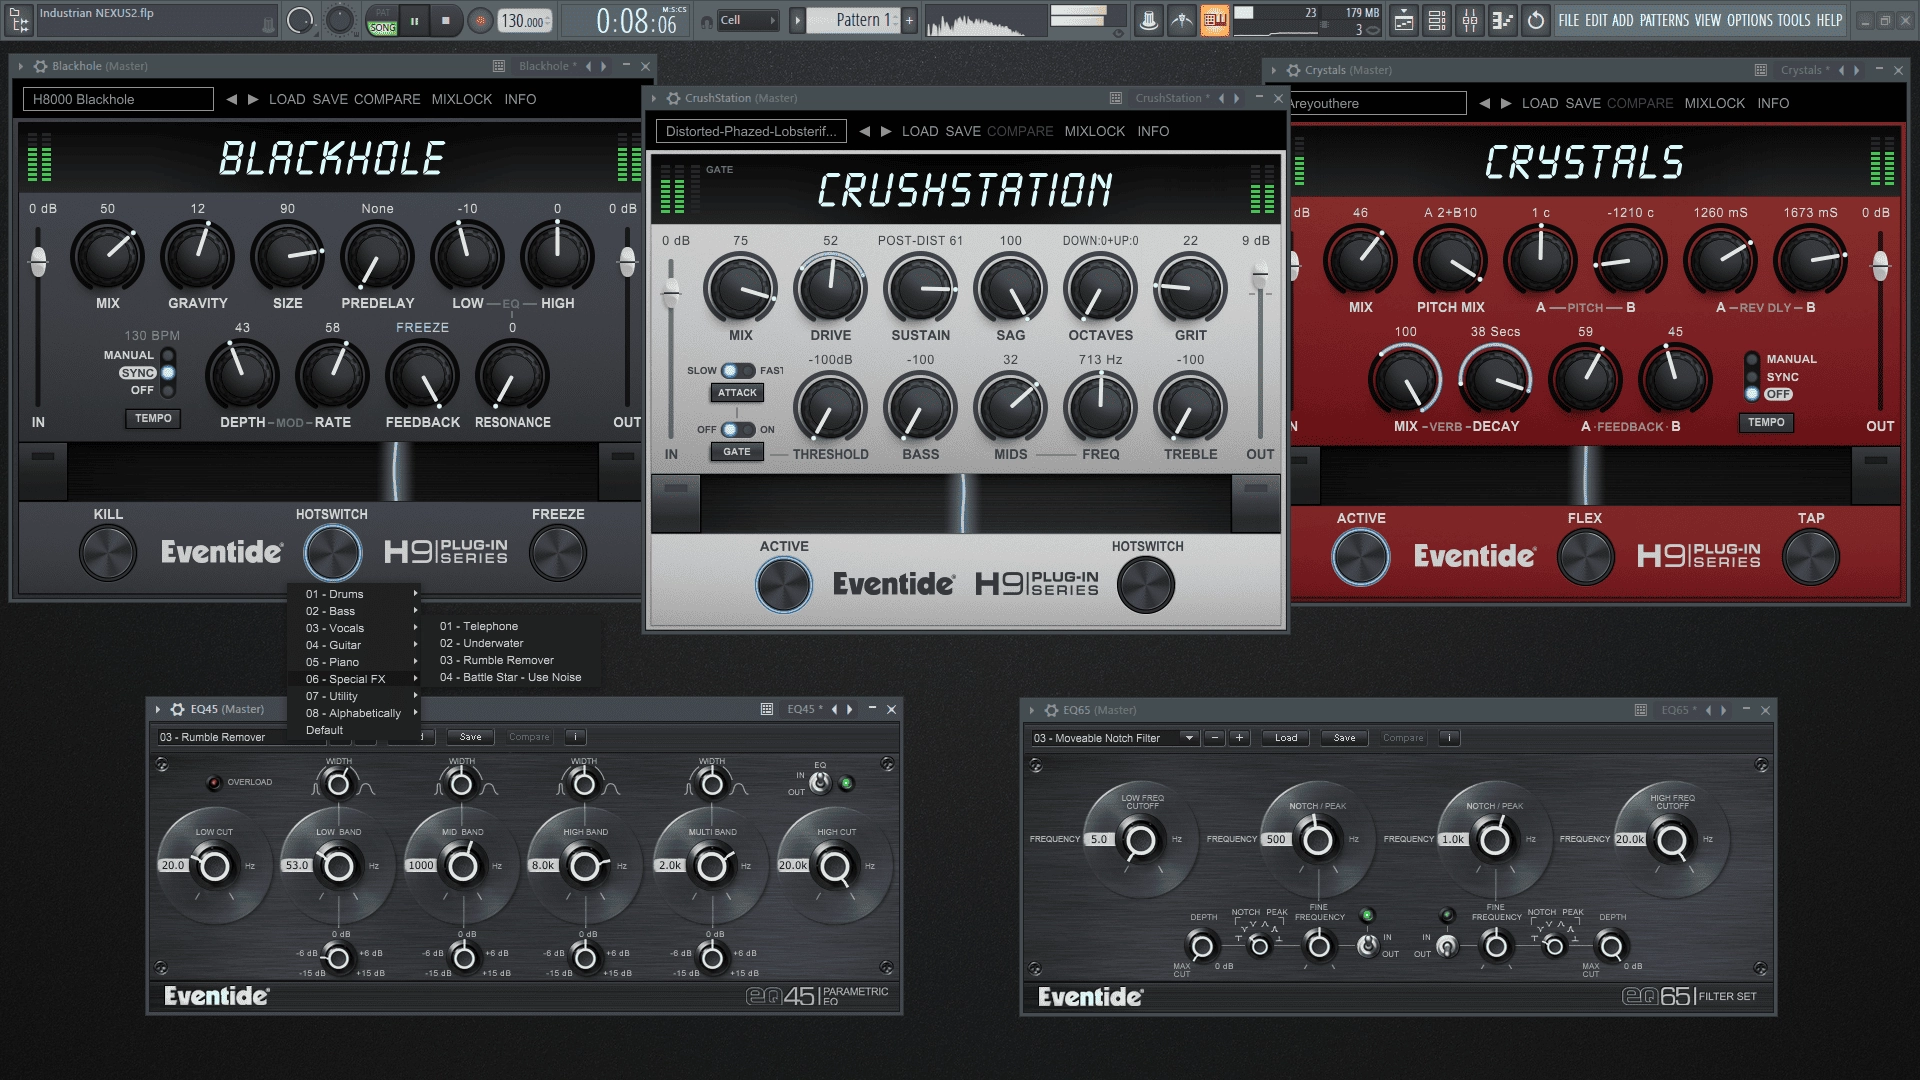Open the TOOLS menu

click(x=1794, y=20)
